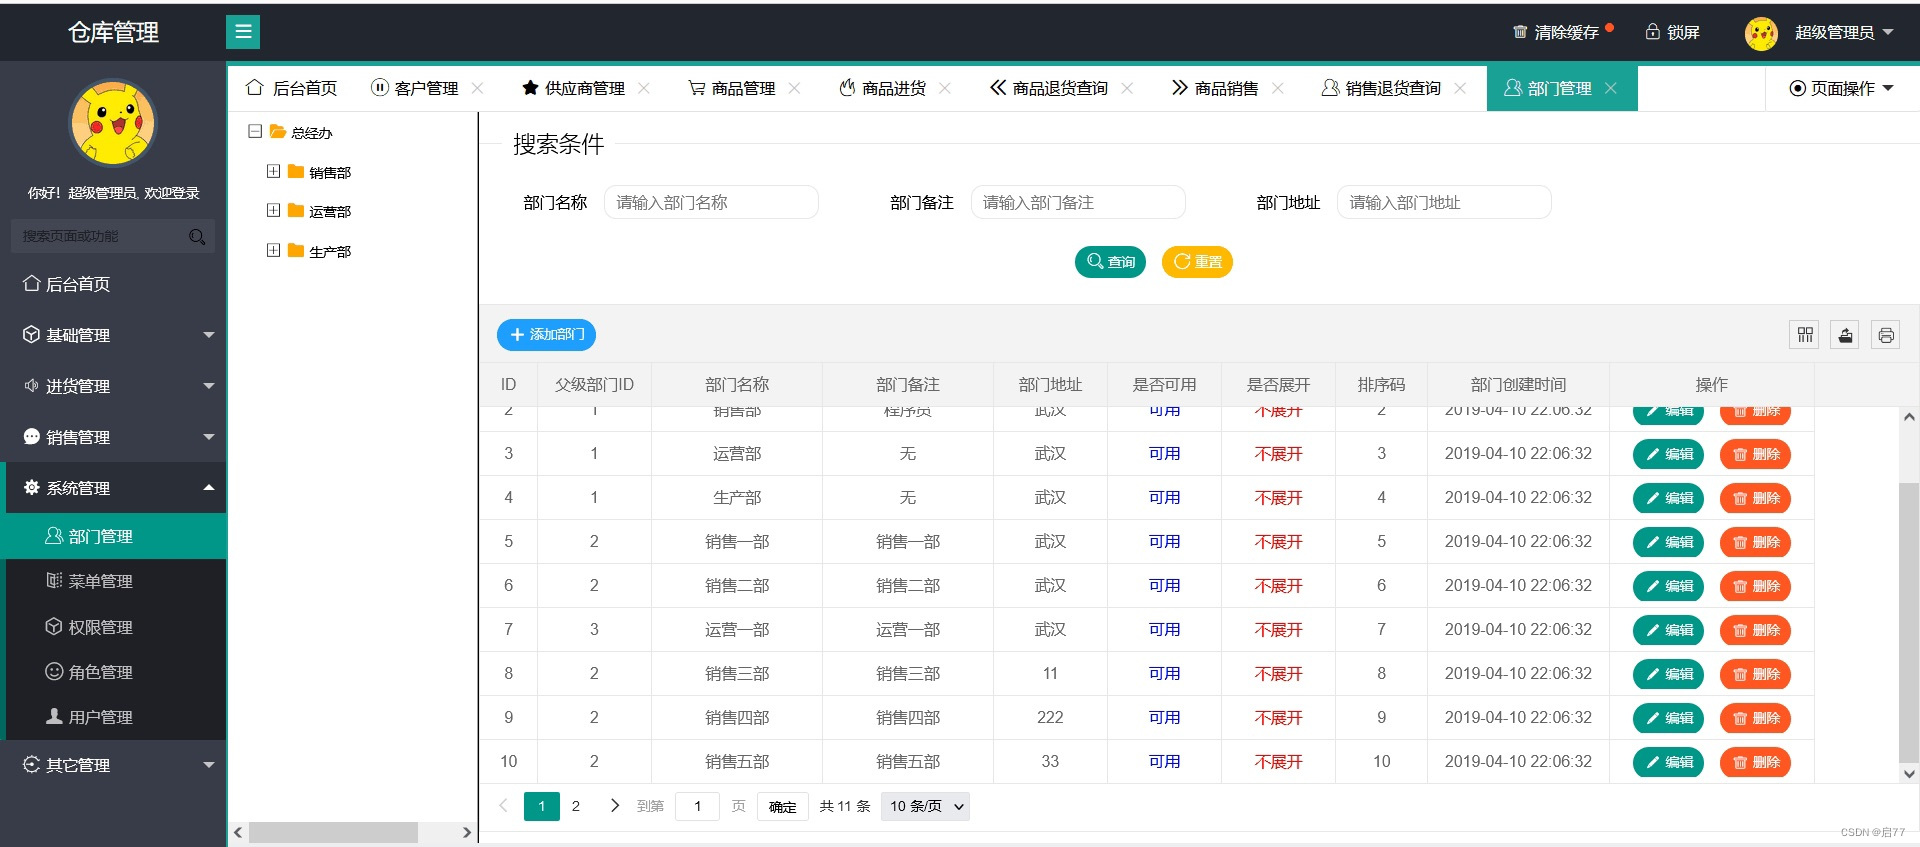Open the 超级管理员 user dropdown
Image resolution: width=1920 pixels, height=847 pixels.
(x=1844, y=32)
